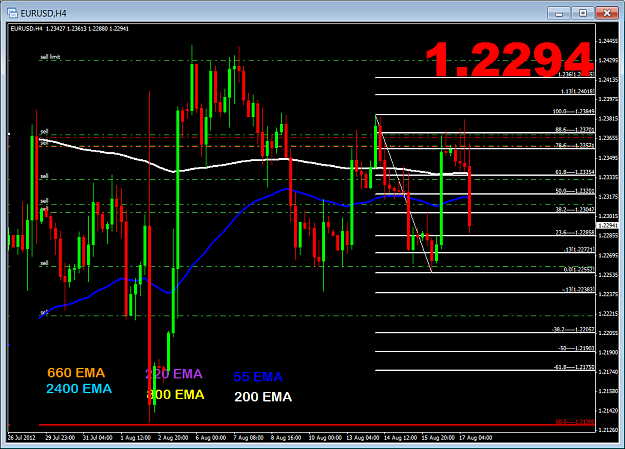Click the '14 Aug 12:00' time axis label
This screenshot has height=449, width=625.
pyautogui.click(x=401, y=438)
